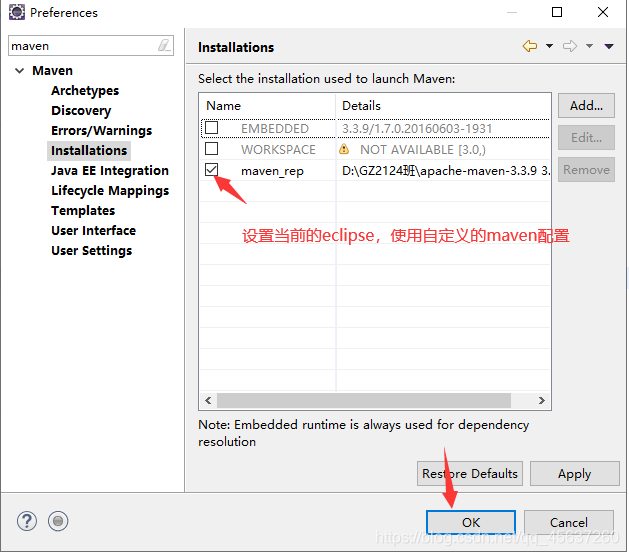Screen dimensions: 629x556
Task: Click the Edit... button
Action: click(x=586, y=138)
